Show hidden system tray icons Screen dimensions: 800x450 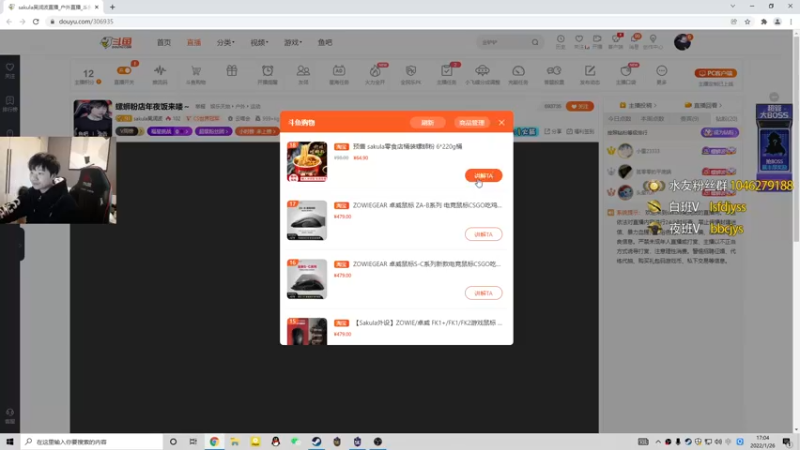pos(658,442)
